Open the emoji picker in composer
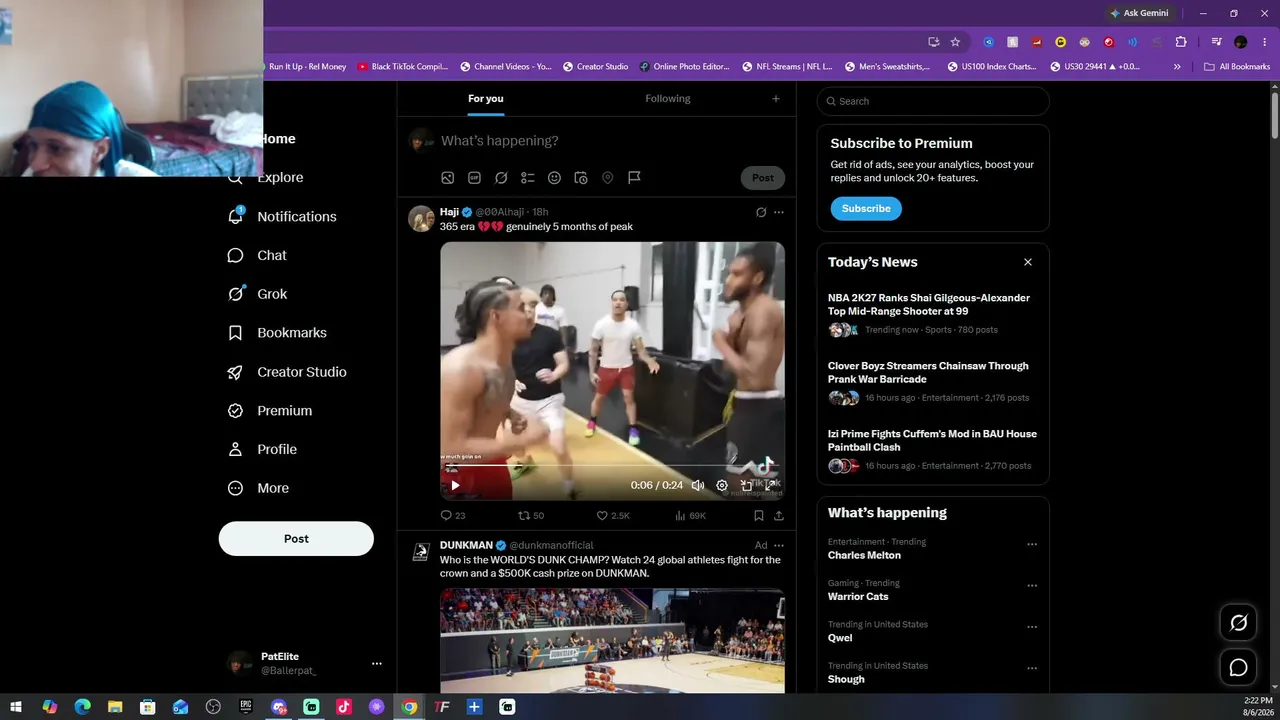This screenshot has width=1280, height=720. pyautogui.click(x=554, y=178)
